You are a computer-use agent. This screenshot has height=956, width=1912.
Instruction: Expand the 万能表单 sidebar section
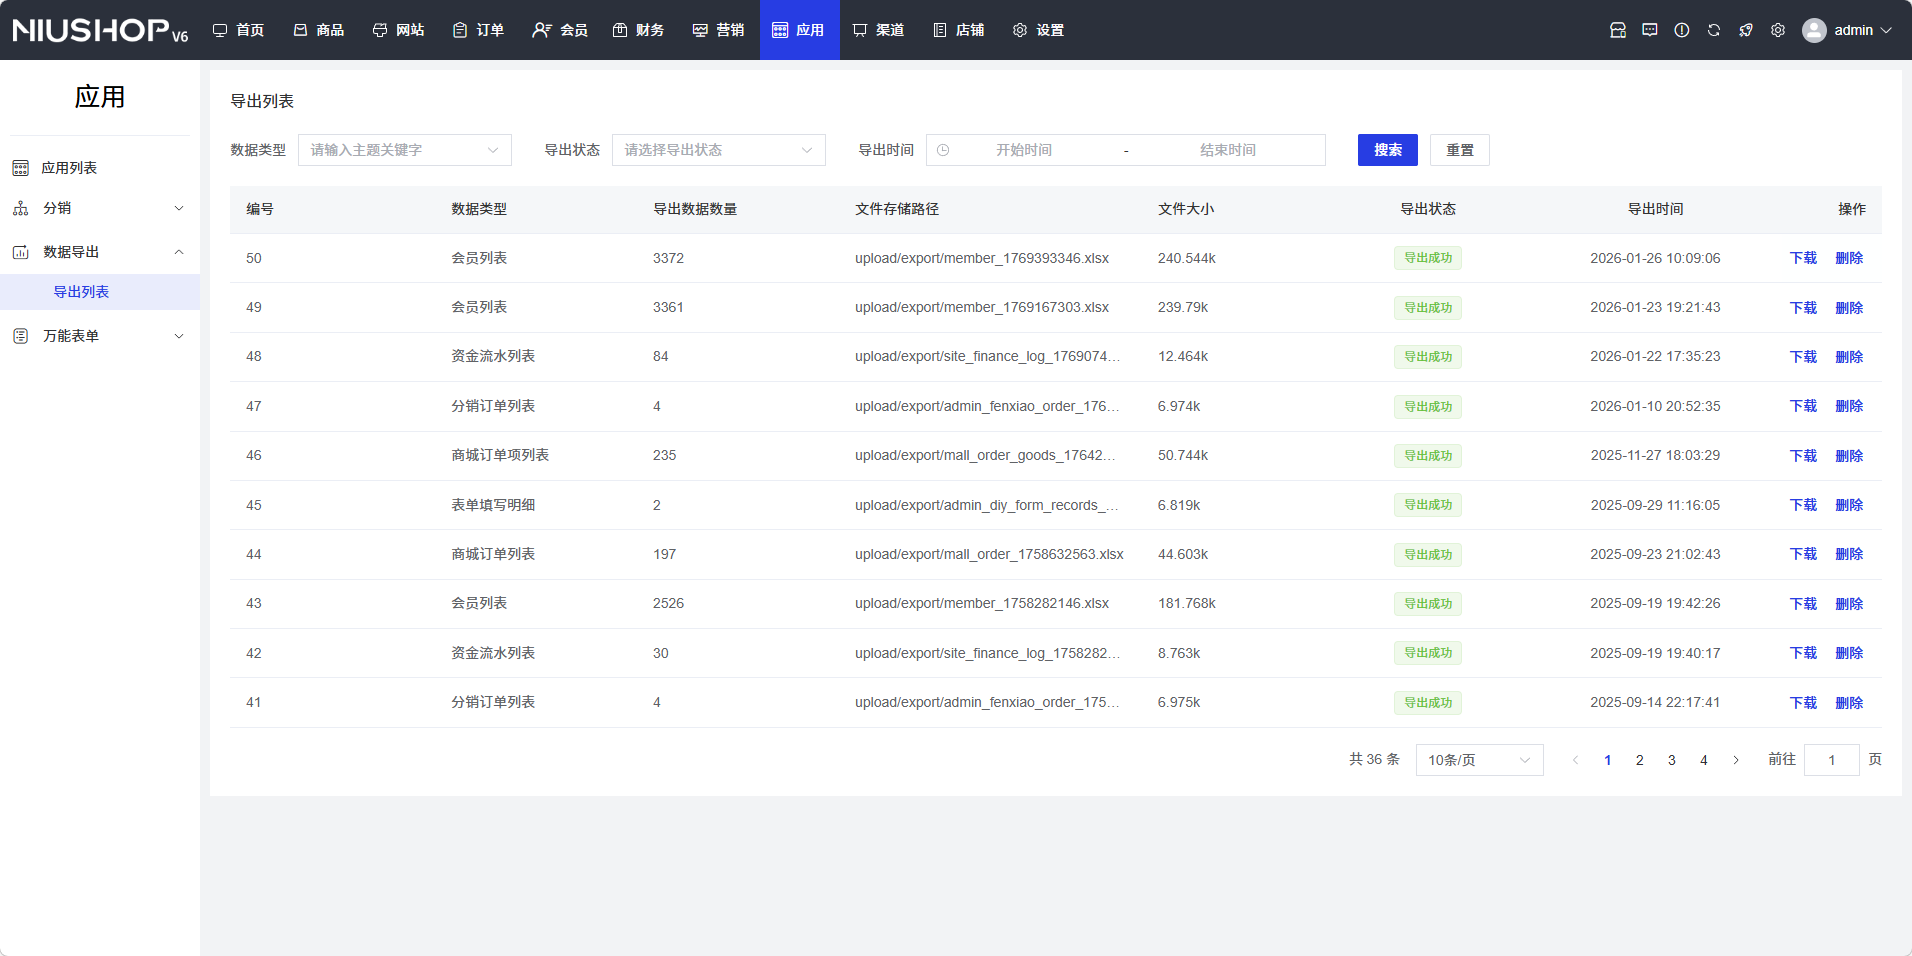pyautogui.click(x=100, y=336)
